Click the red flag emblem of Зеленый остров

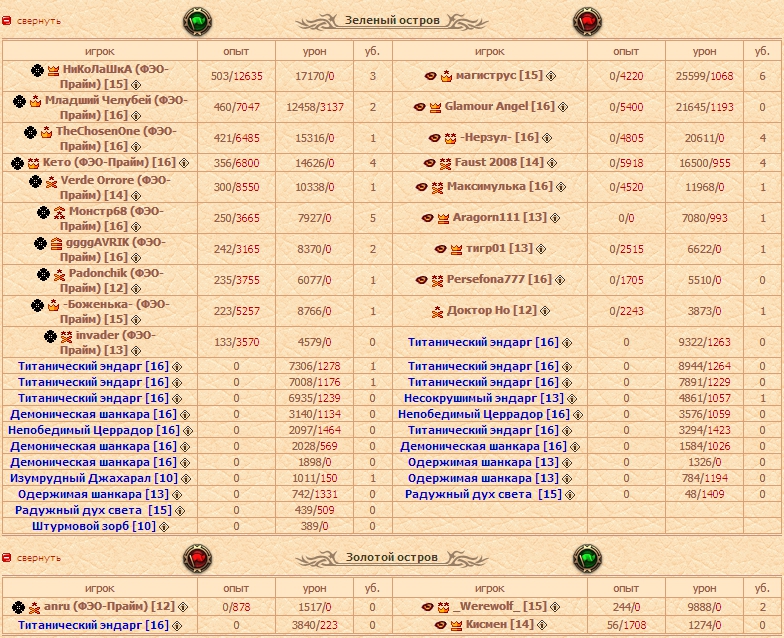(x=587, y=22)
